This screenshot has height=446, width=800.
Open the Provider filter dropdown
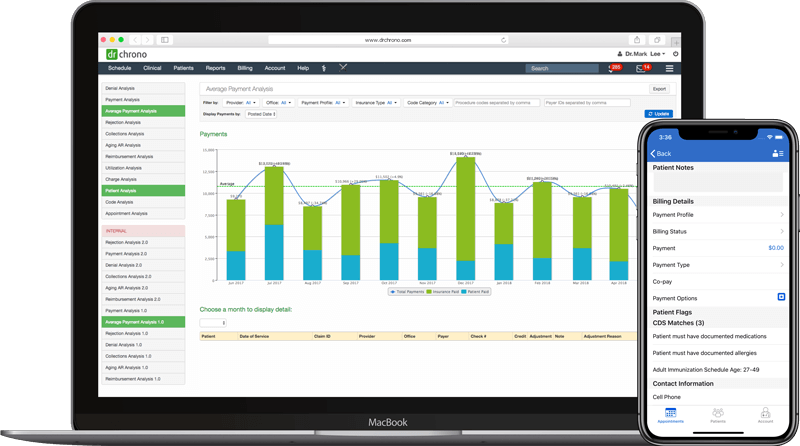pos(241,103)
